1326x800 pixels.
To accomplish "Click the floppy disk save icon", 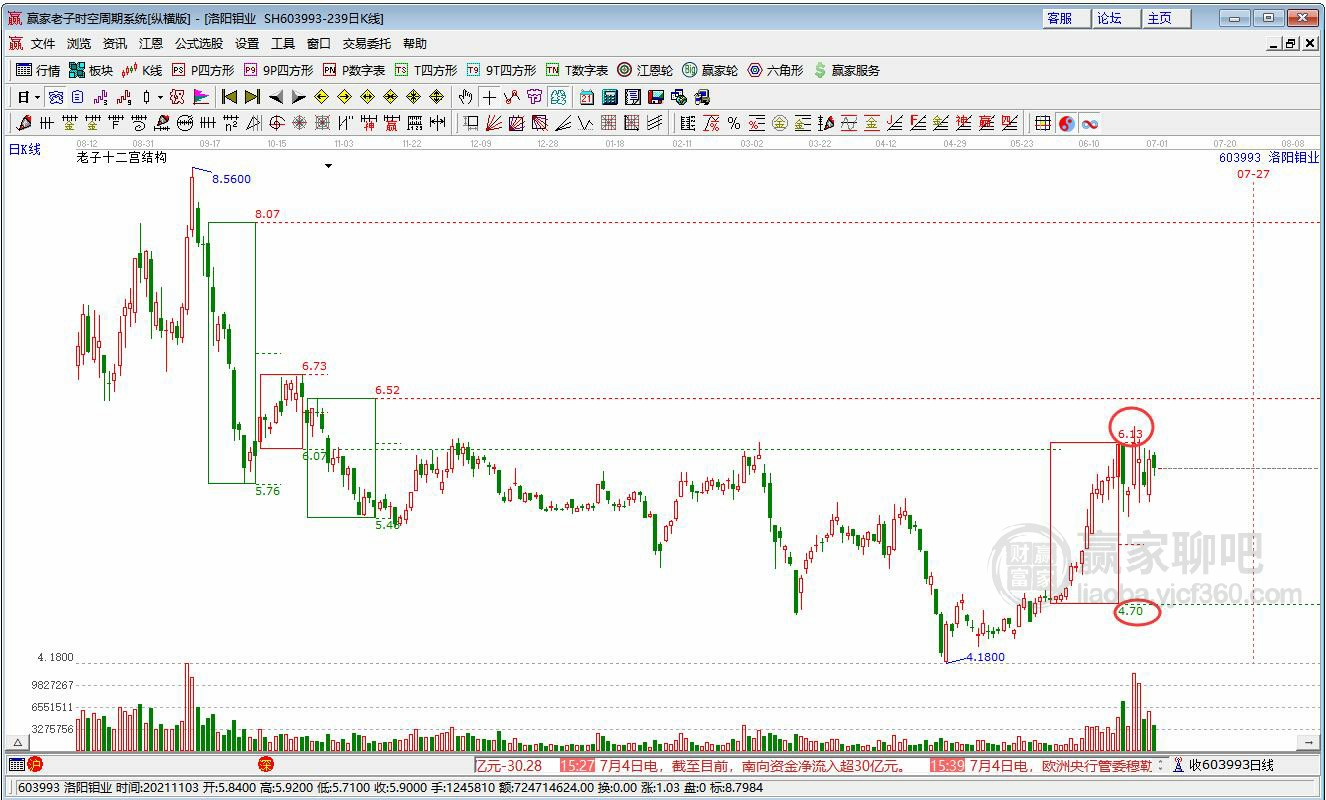I will tap(656, 97).
